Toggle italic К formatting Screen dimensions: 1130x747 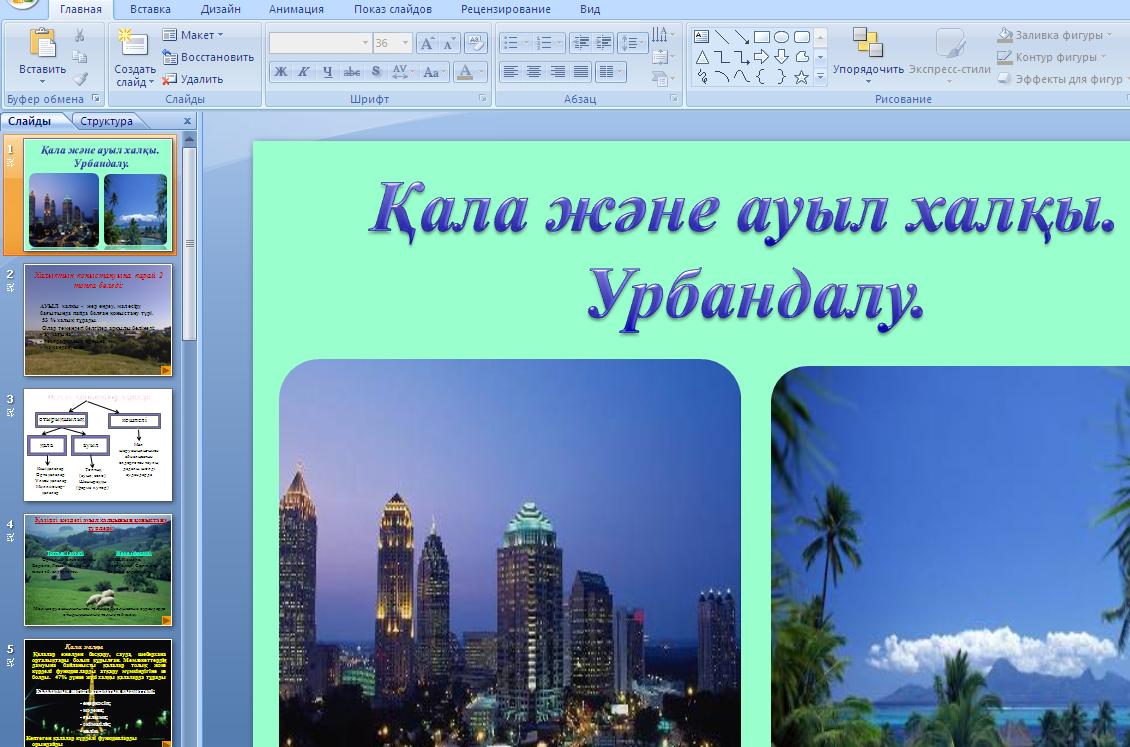pyautogui.click(x=304, y=71)
